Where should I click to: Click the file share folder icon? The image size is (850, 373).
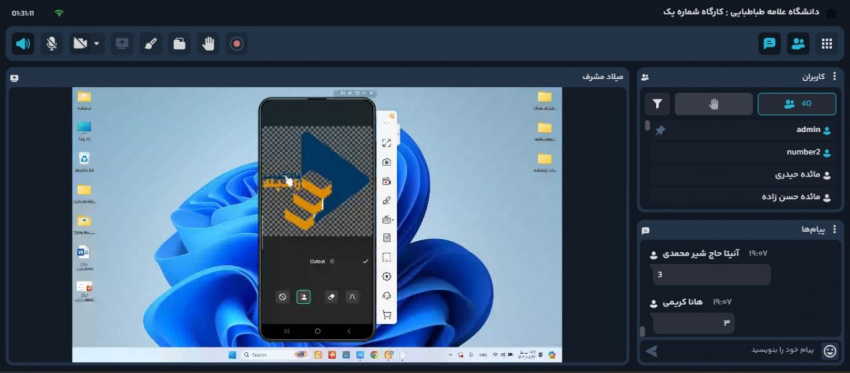click(179, 44)
